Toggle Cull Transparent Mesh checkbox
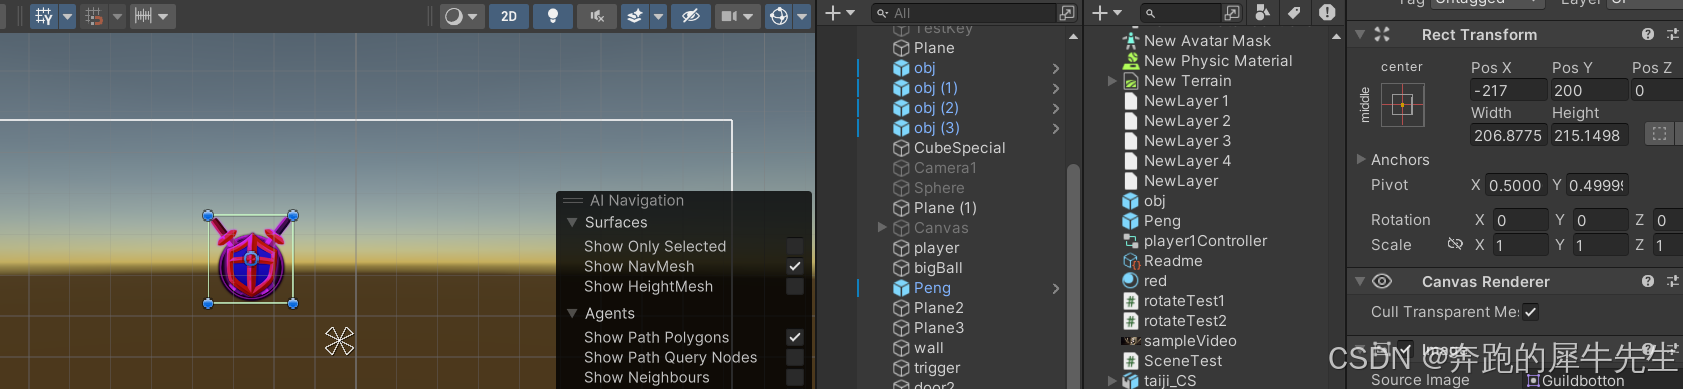Image resolution: width=1683 pixels, height=389 pixels. (x=1531, y=312)
